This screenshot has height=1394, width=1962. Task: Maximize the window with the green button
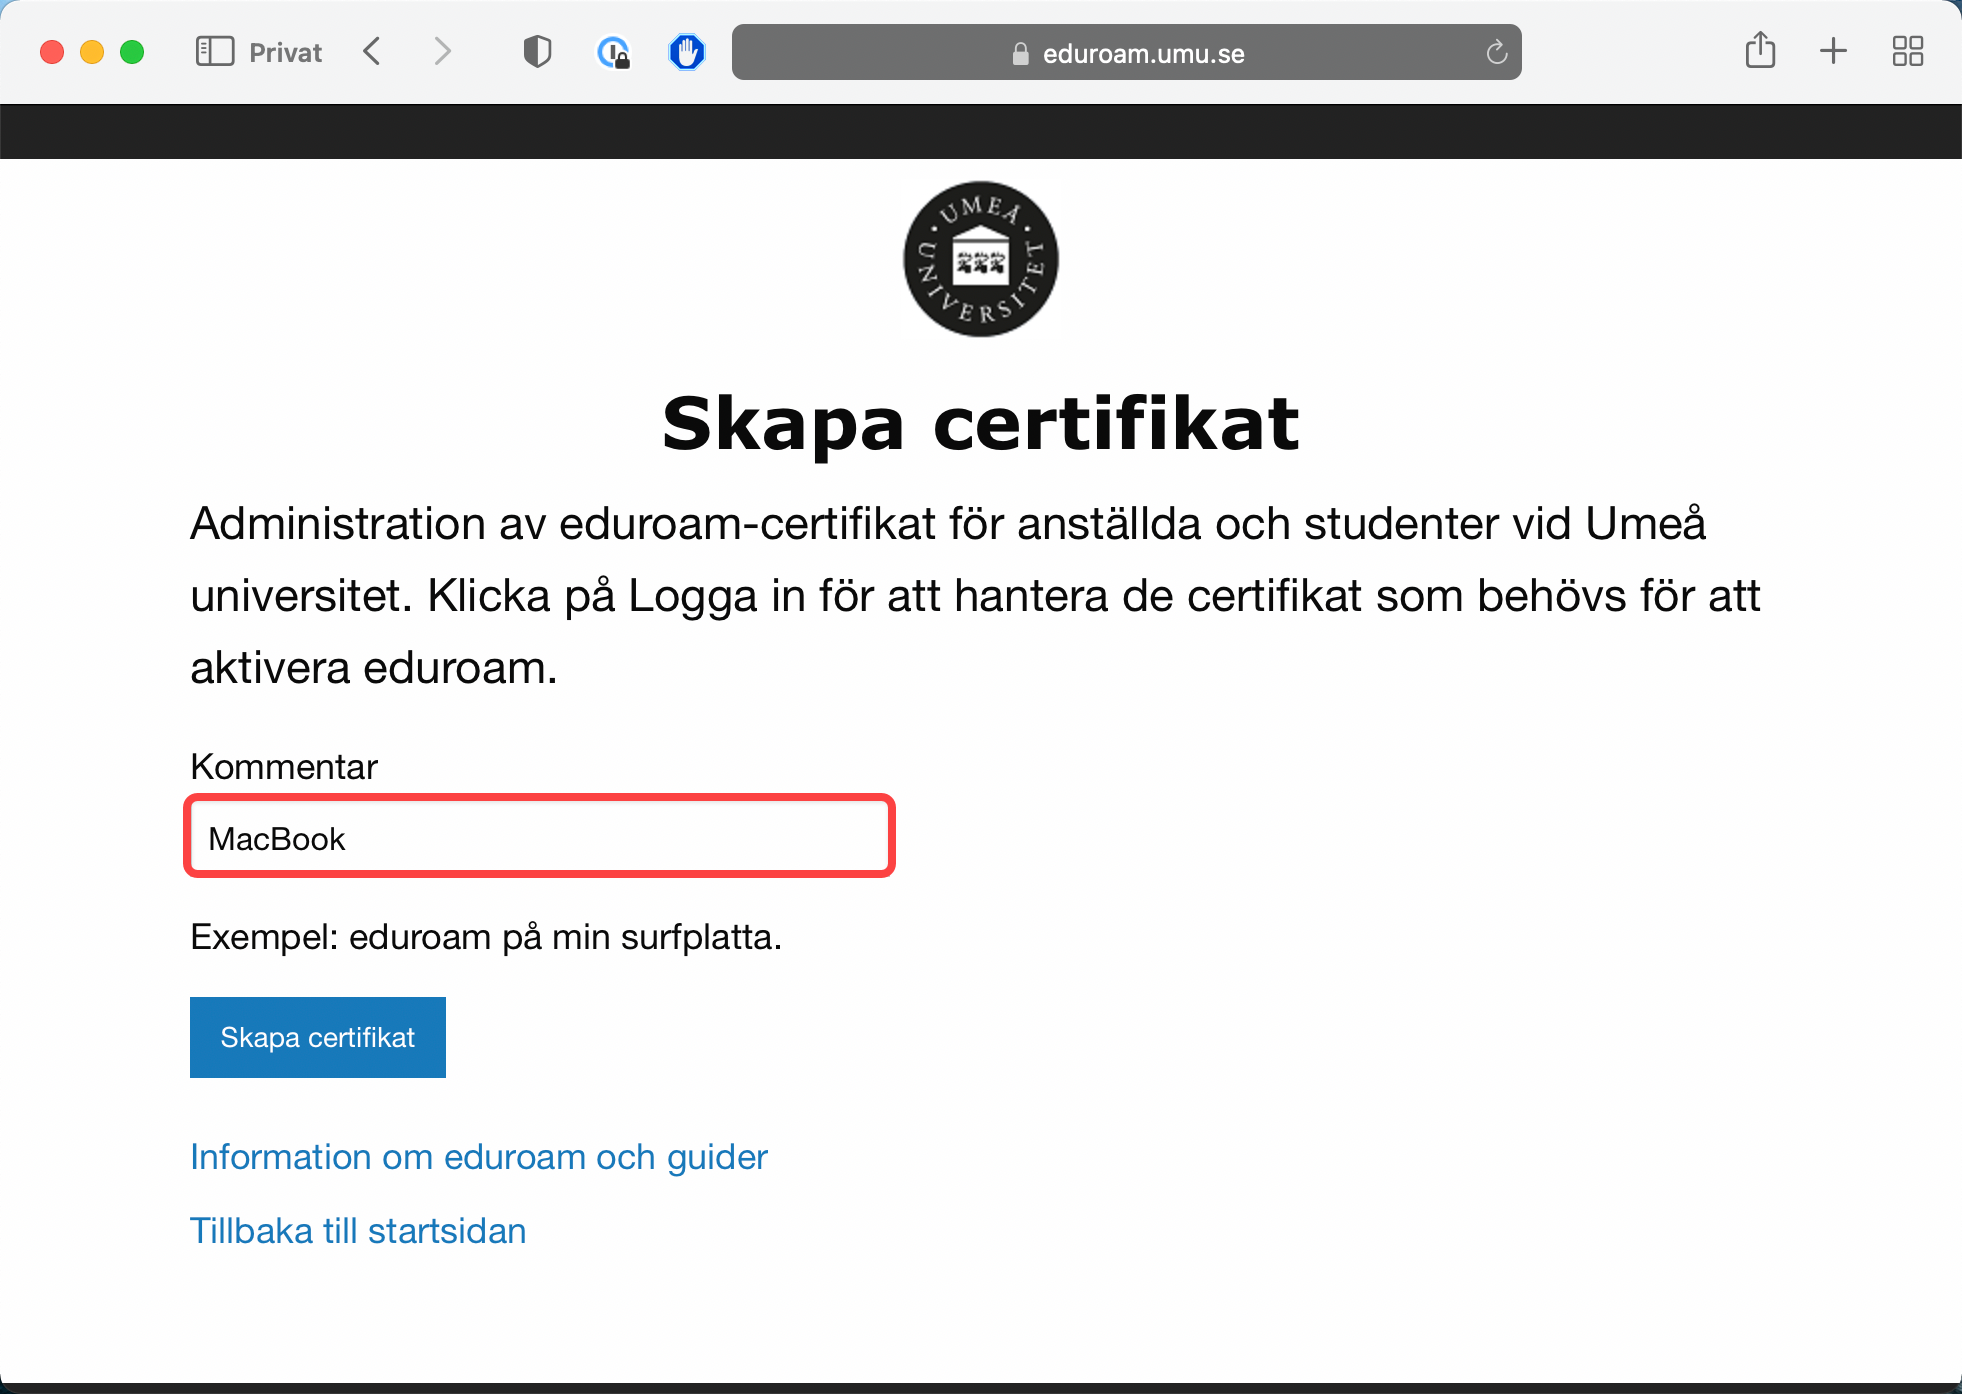point(132,52)
